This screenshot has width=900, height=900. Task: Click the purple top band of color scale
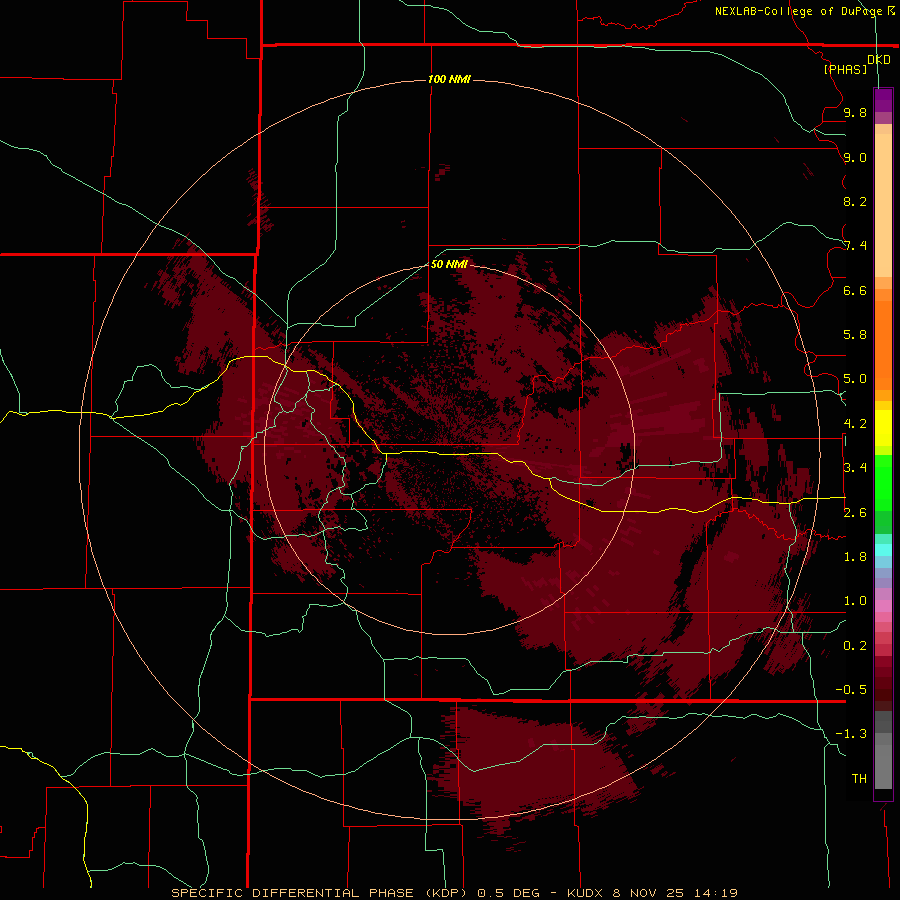pos(883,100)
